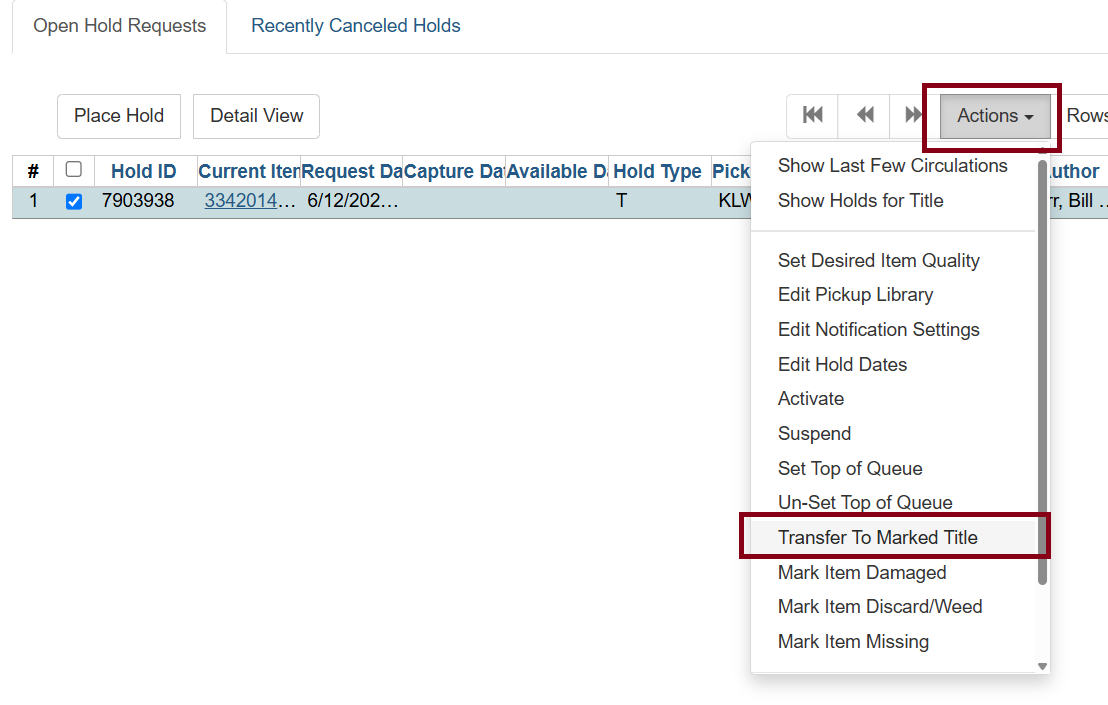Image resolution: width=1108 pixels, height=705 pixels.
Task: Toggle the select-all header checkbox
Action: pos(74,170)
